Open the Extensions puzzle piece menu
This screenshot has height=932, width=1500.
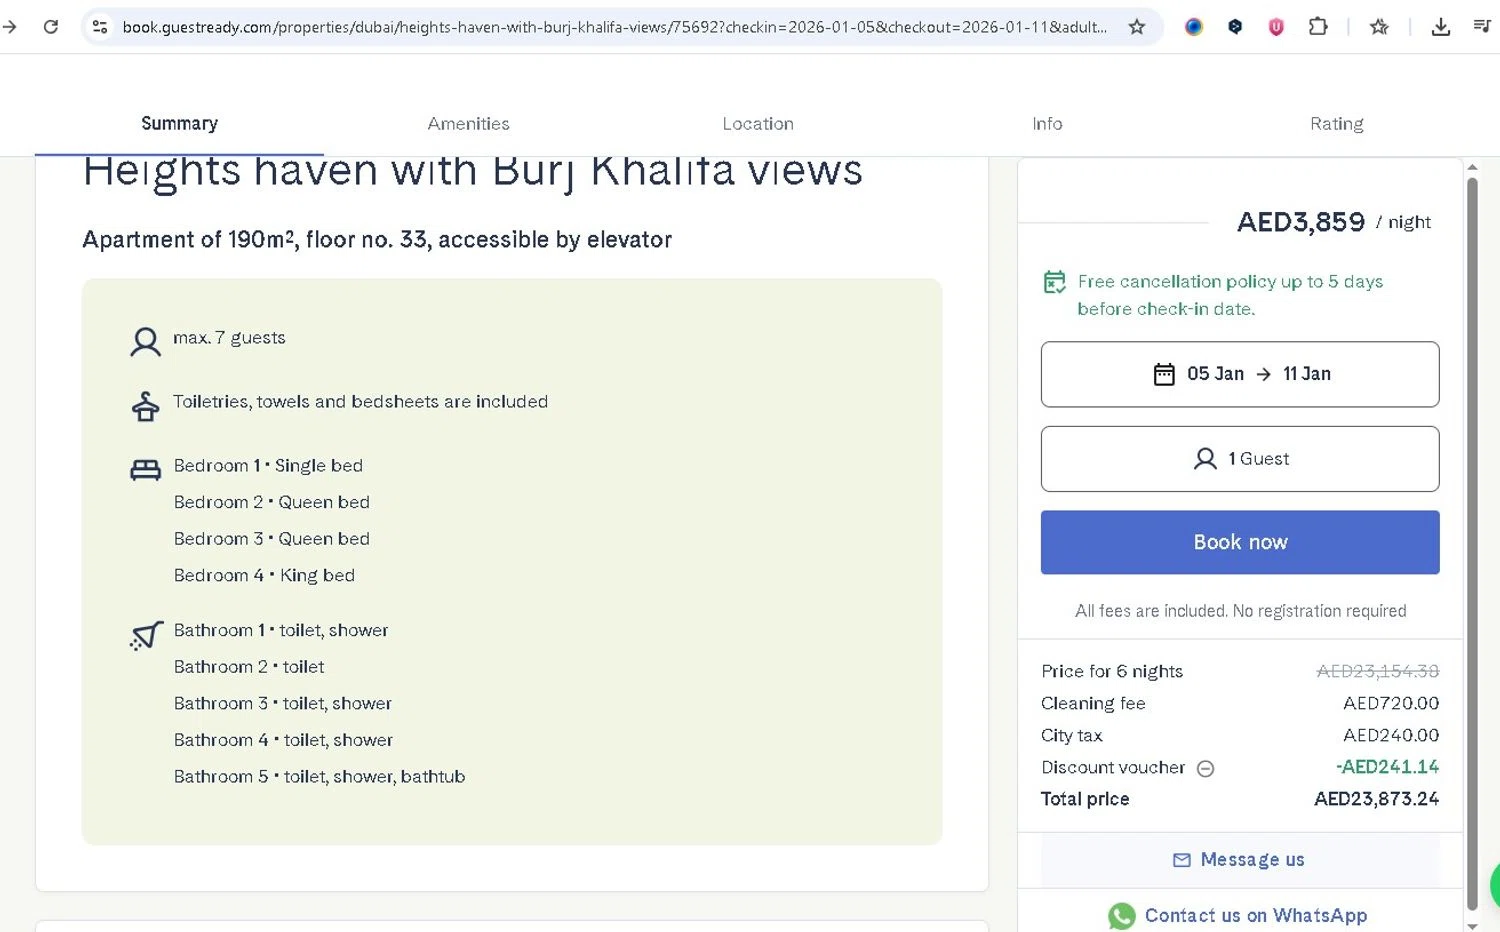(x=1318, y=27)
